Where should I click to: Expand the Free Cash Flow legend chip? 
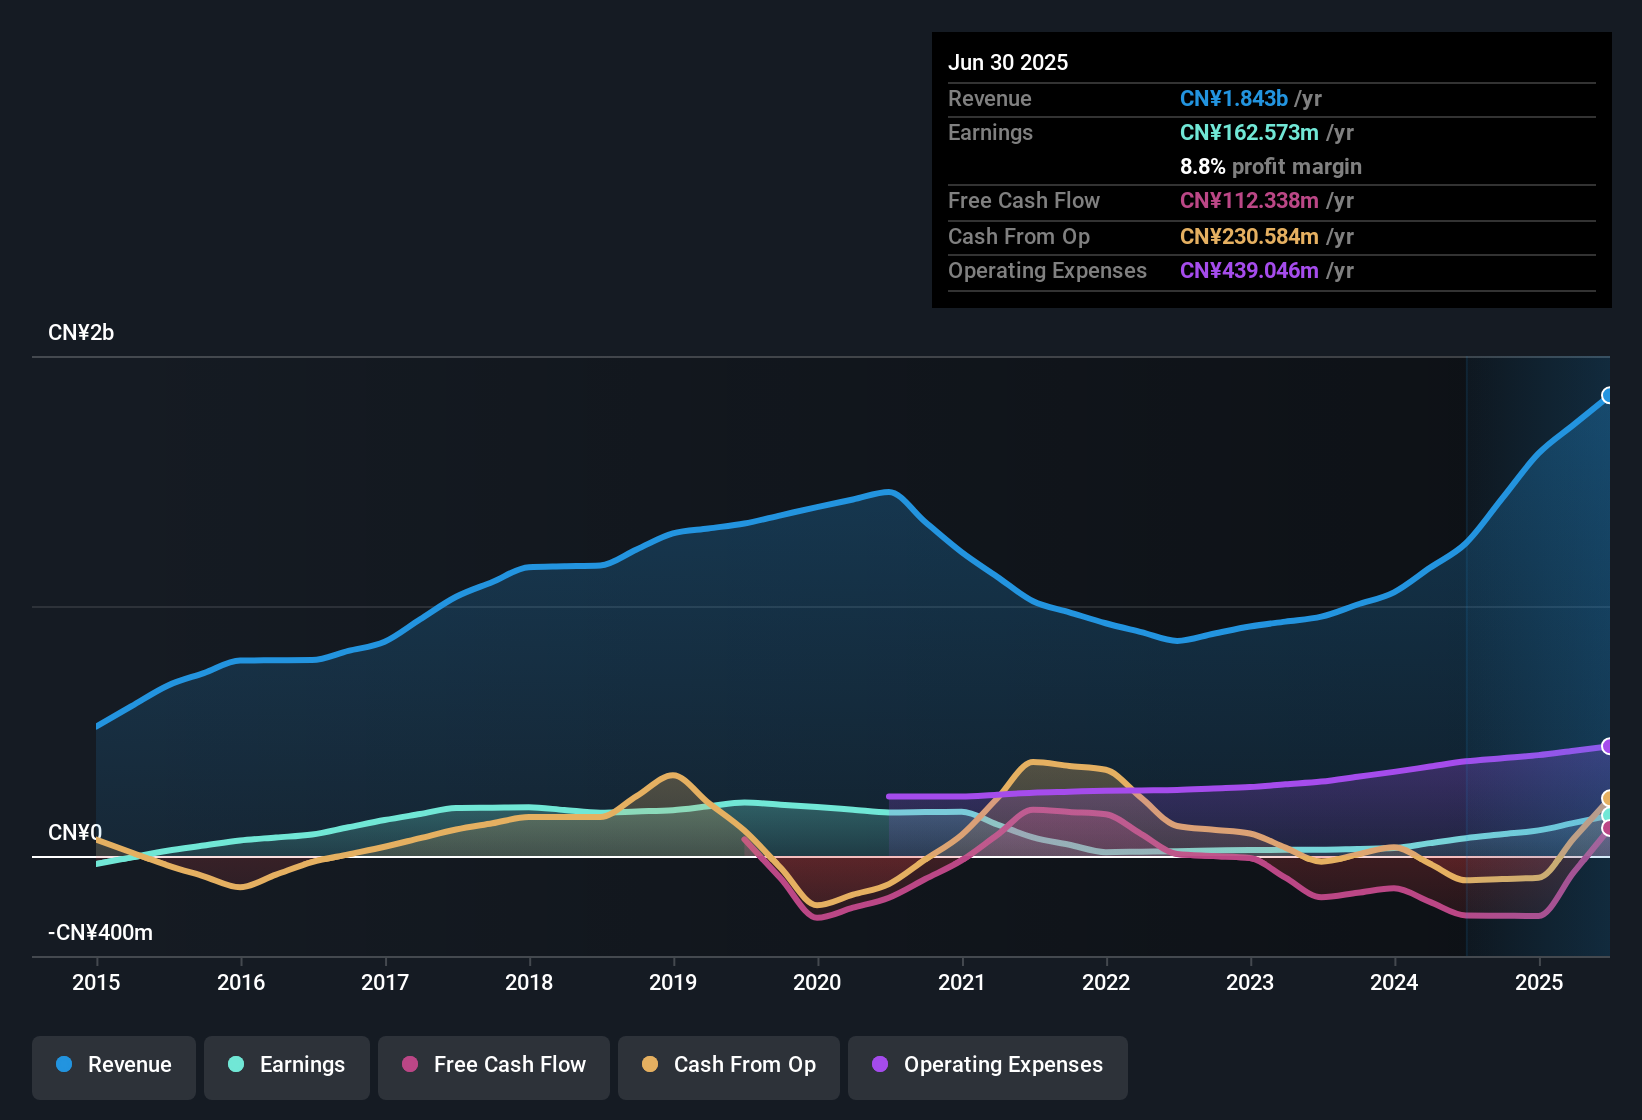coord(493,1065)
